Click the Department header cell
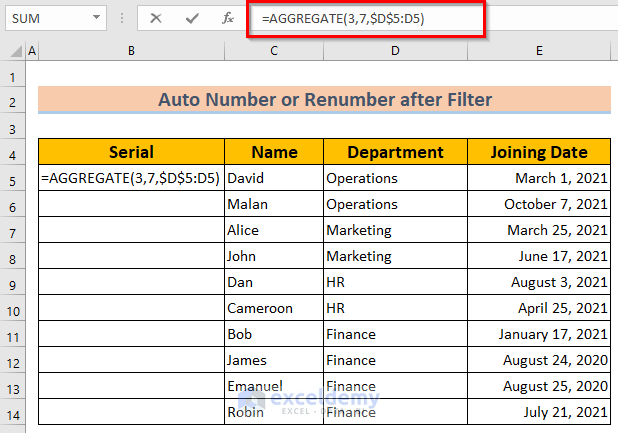This screenshot has height=433, width=618. [x=396, y=152]
